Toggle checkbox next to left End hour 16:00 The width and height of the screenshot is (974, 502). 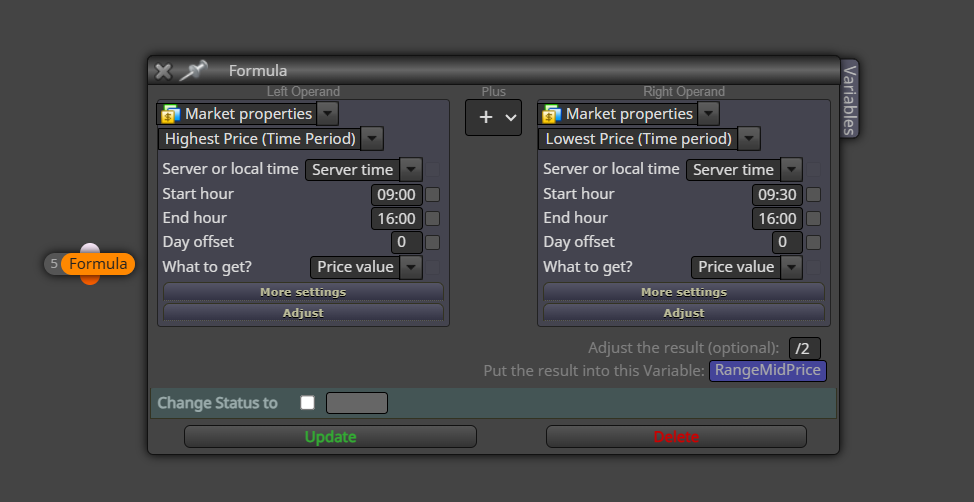pyautogui.click(x=432, y=218)
